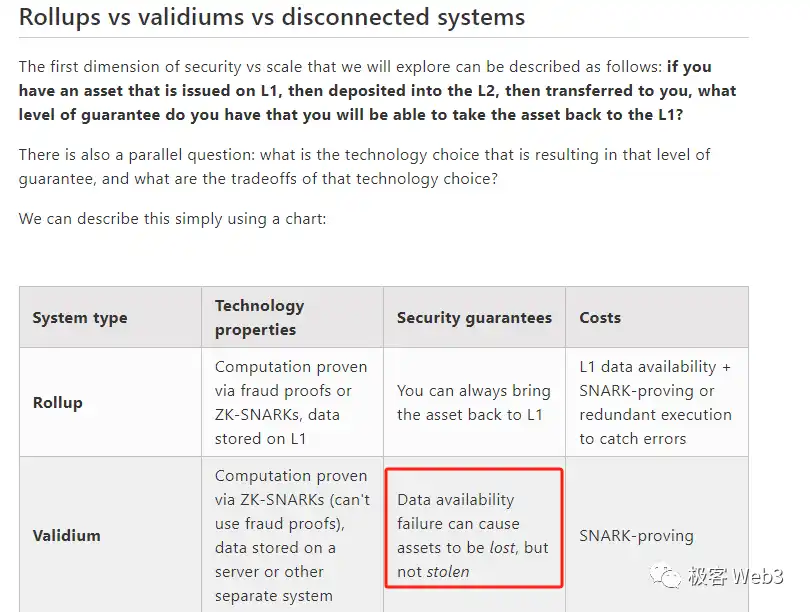Click the paragraph starting There is also a parallel question
This screenshot has width=810, height=612.
click(x=365, y=166)
